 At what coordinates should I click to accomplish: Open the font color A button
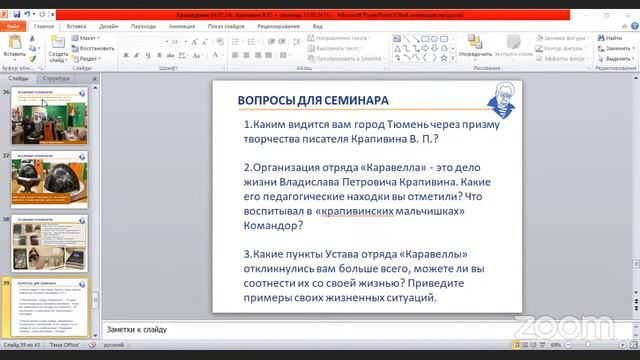click(x=215, y=55)
